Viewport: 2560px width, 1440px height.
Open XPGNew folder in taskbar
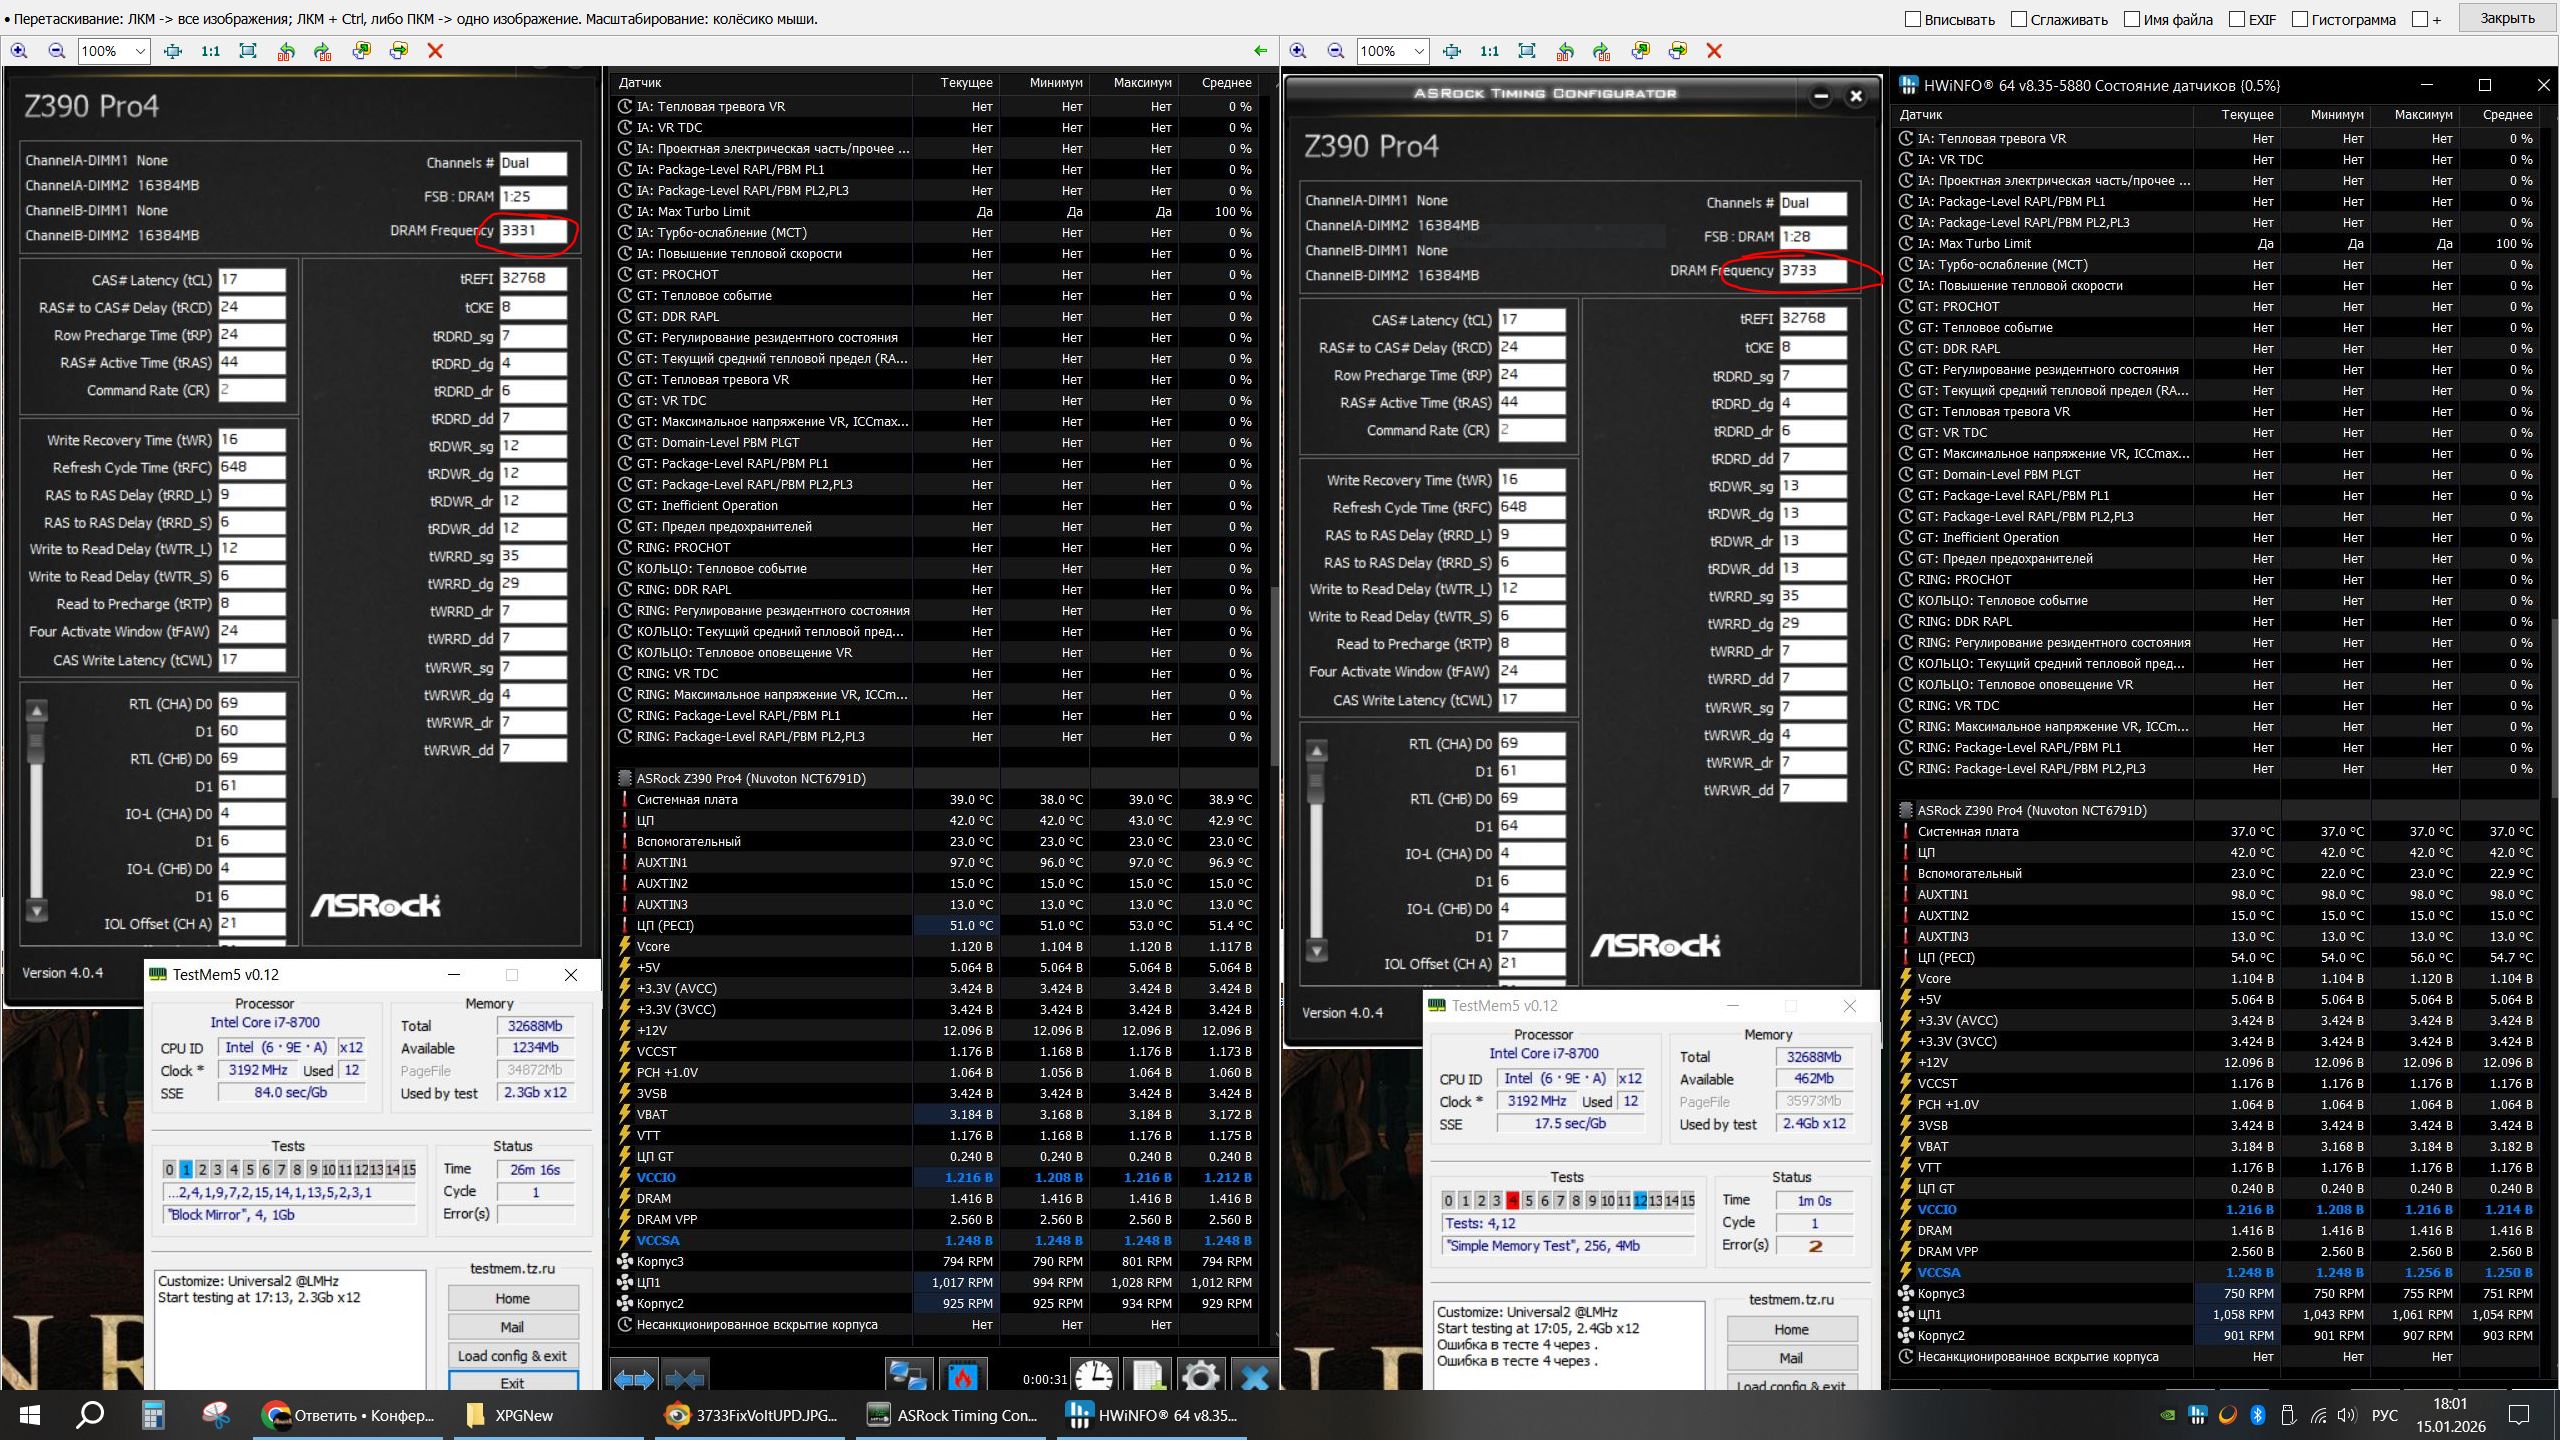[510, 1415]
